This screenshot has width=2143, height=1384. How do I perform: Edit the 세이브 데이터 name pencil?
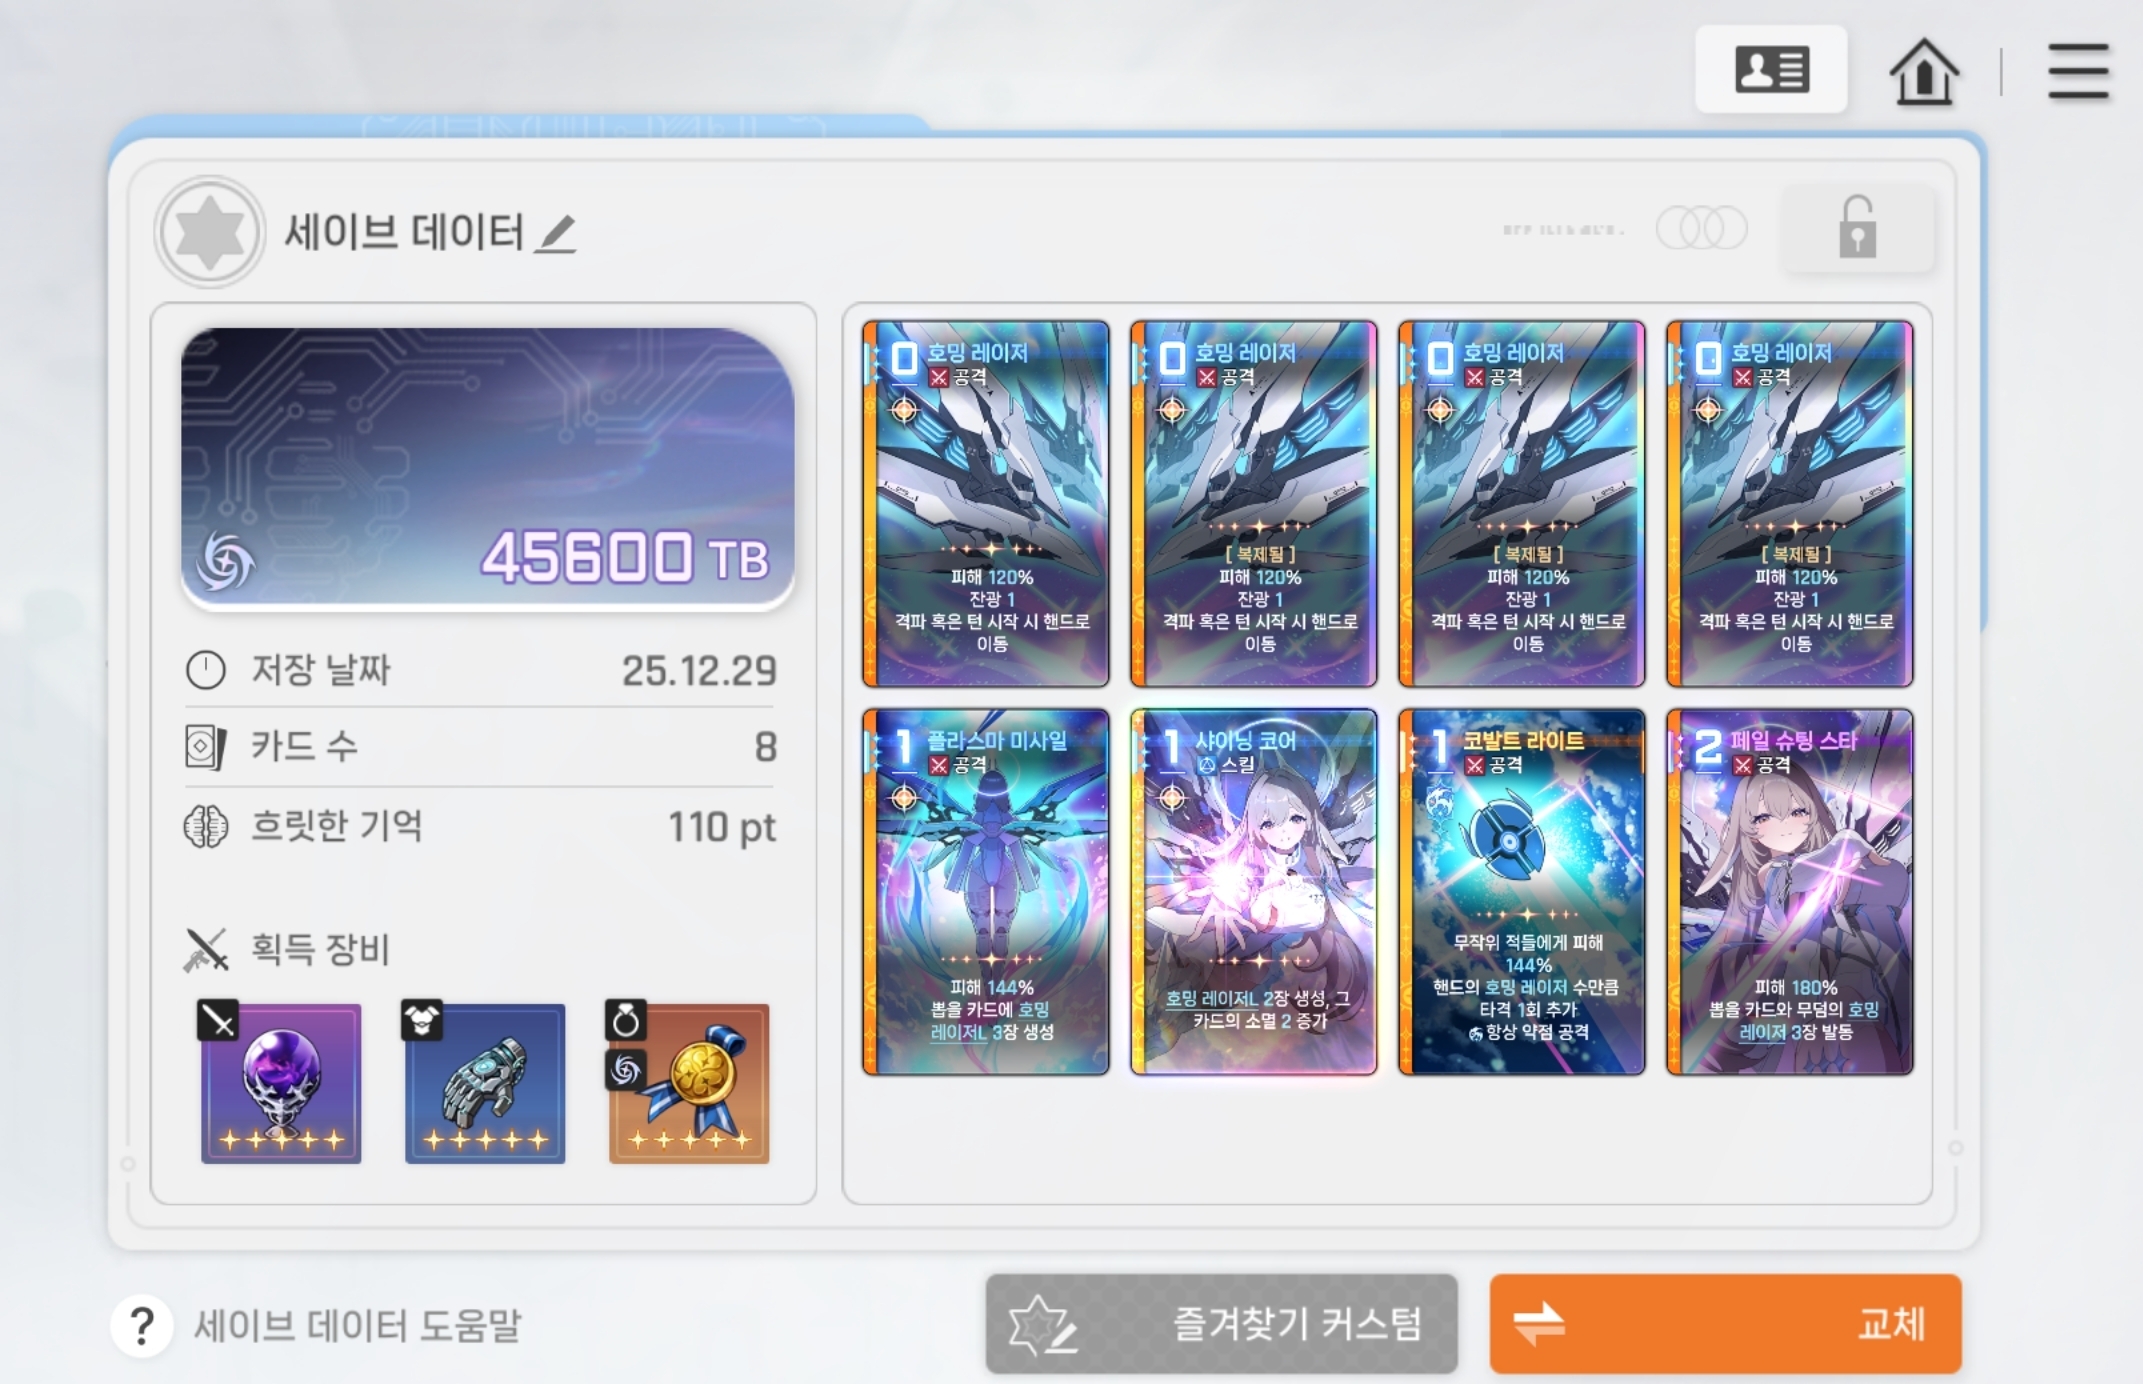(555, 234)
